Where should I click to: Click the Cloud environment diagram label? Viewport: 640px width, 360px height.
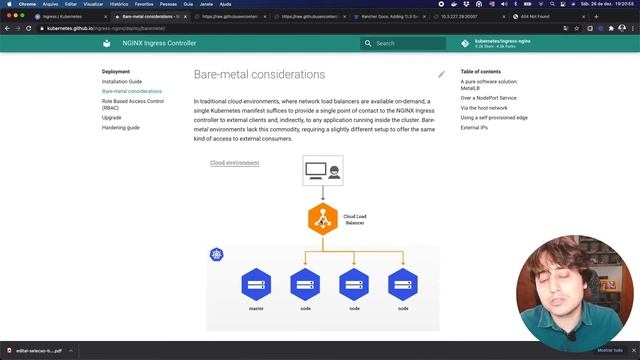(234, 163)
